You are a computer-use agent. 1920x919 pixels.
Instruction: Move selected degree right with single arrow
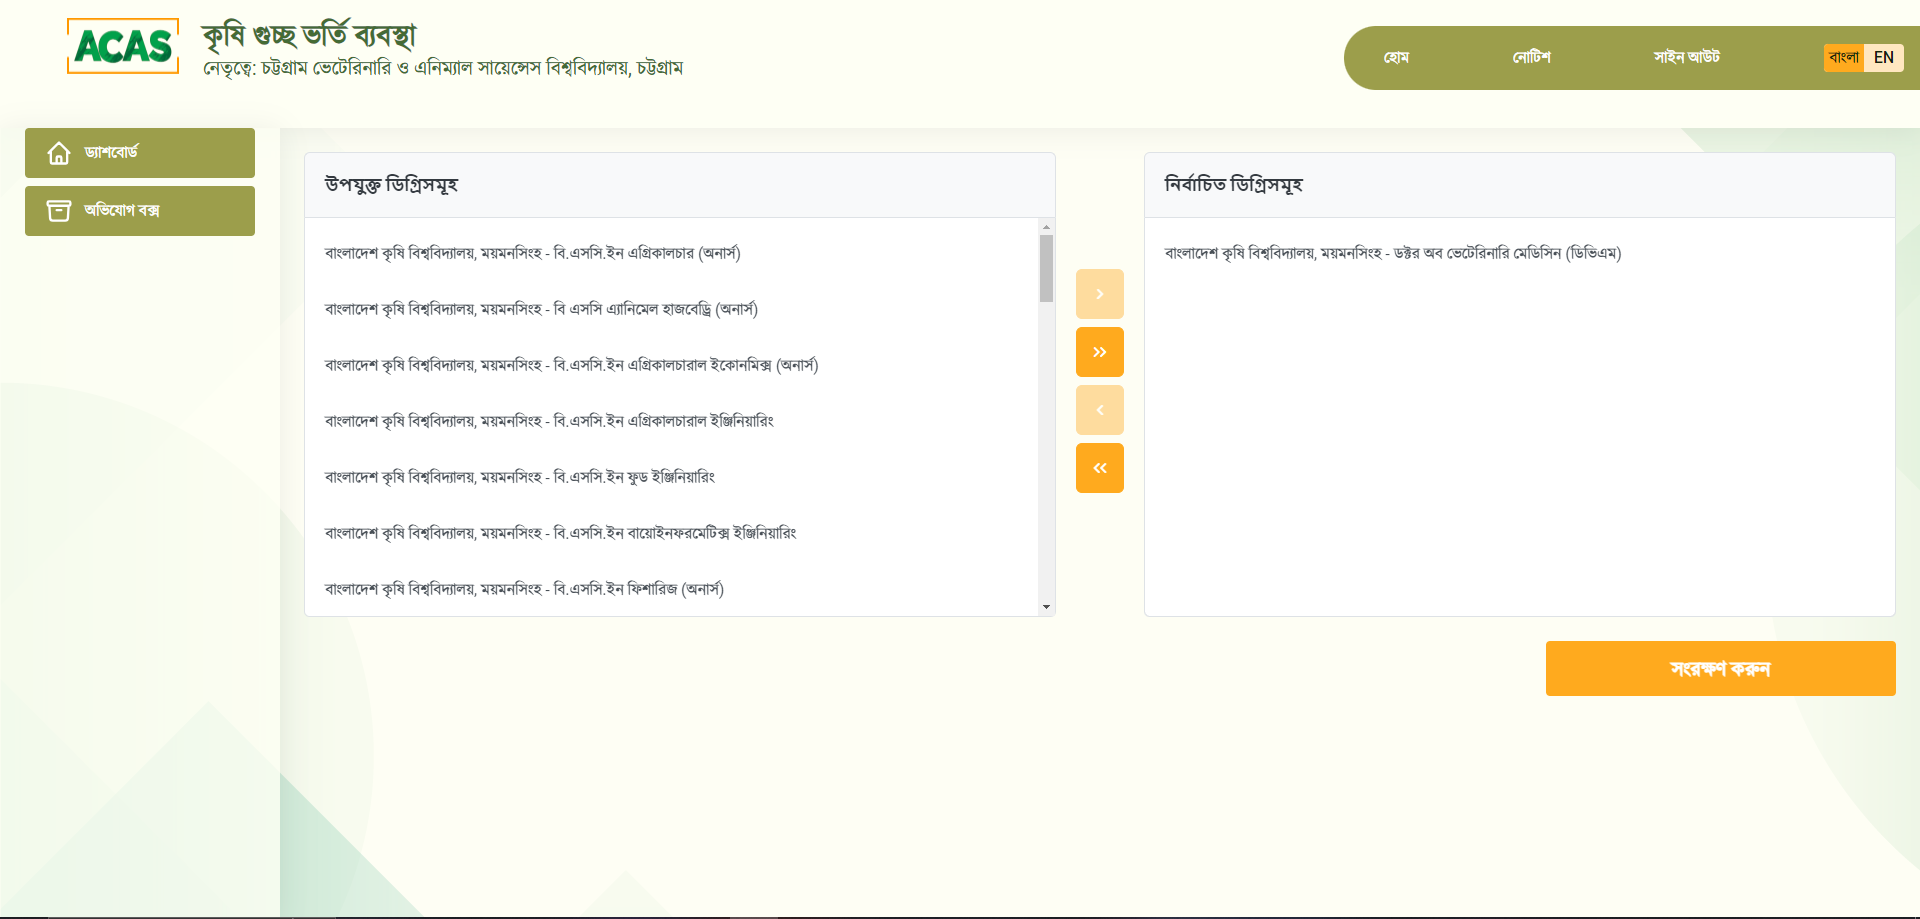click(1100, 294)
